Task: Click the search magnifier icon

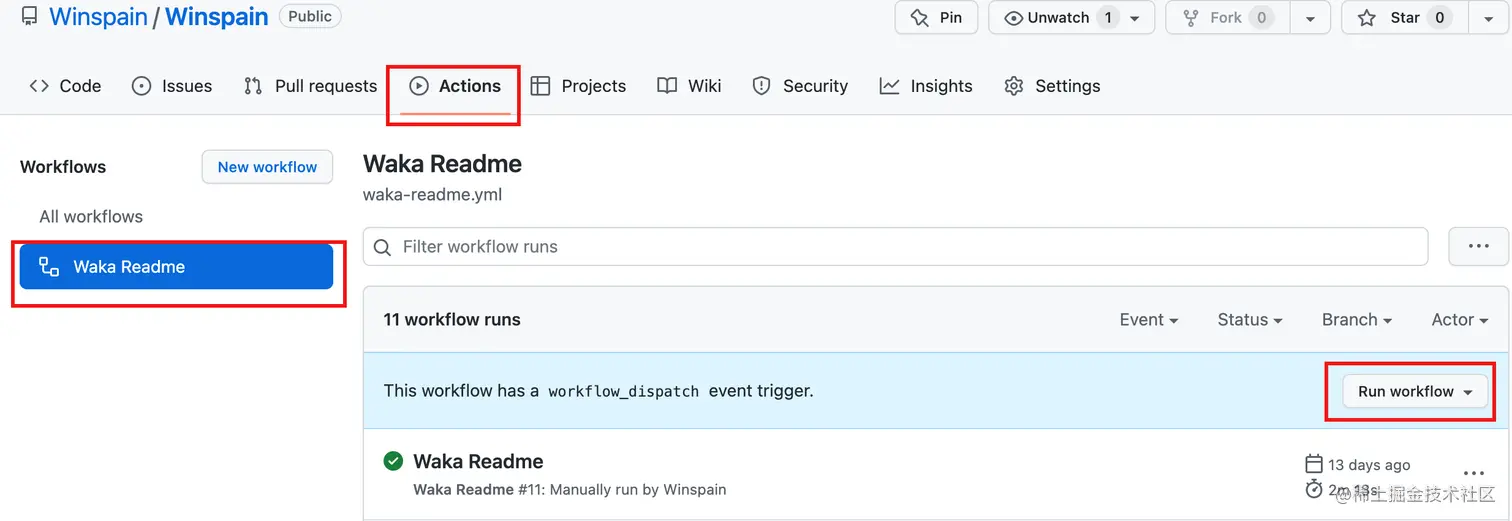Action: click(x=382, y=247)
